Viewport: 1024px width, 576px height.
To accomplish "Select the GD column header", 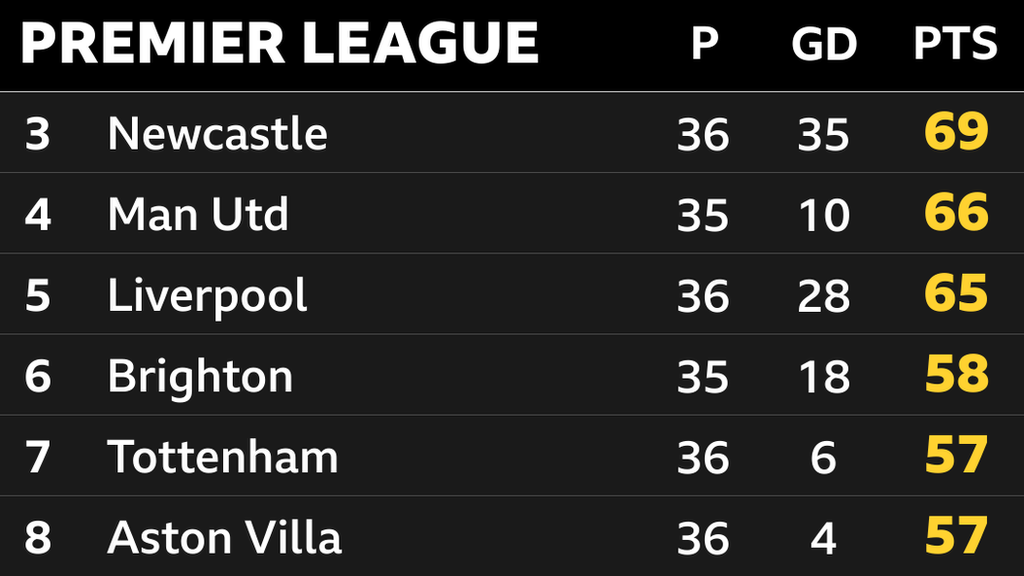I will point(824,44).
